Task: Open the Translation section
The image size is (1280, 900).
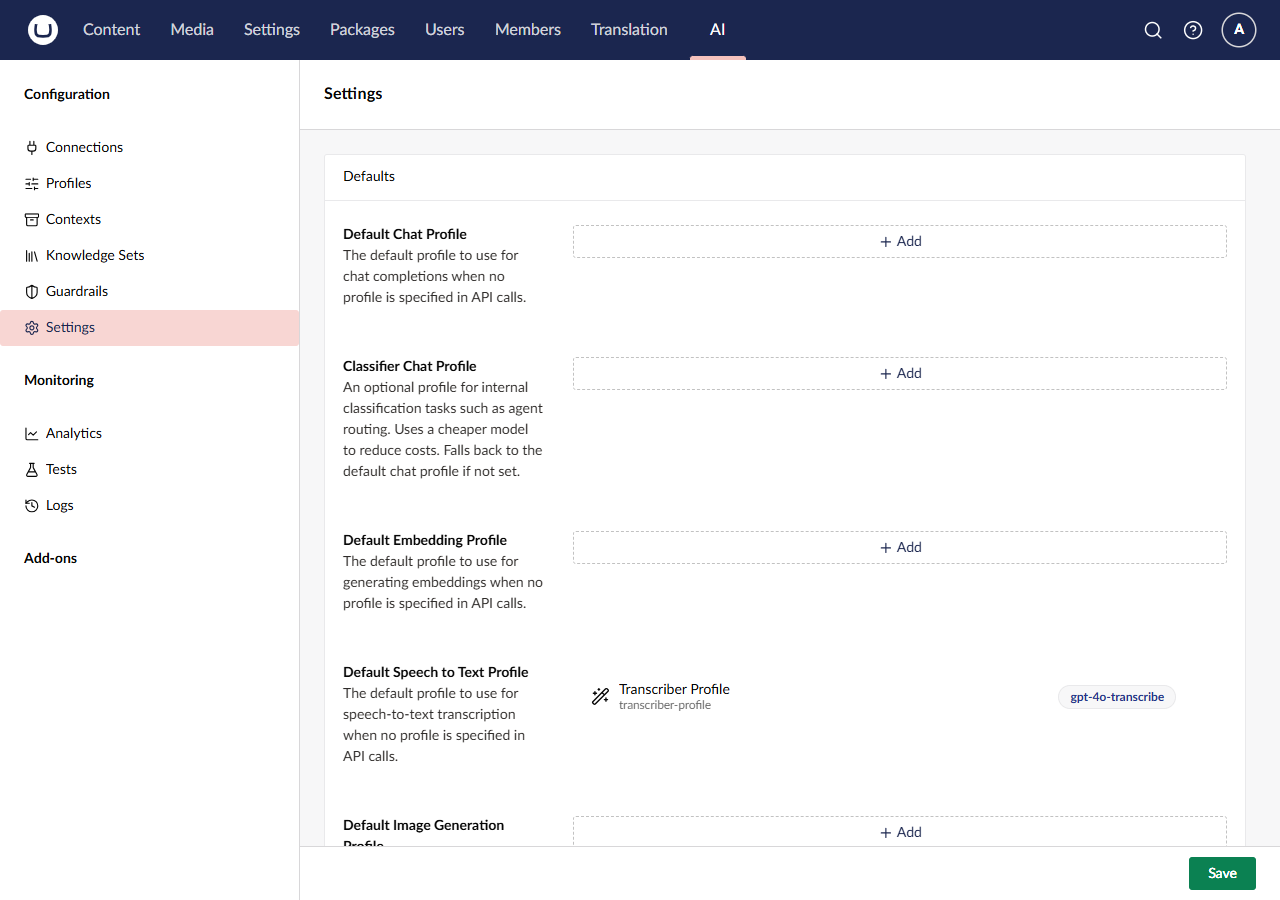Action: point(629,30)
